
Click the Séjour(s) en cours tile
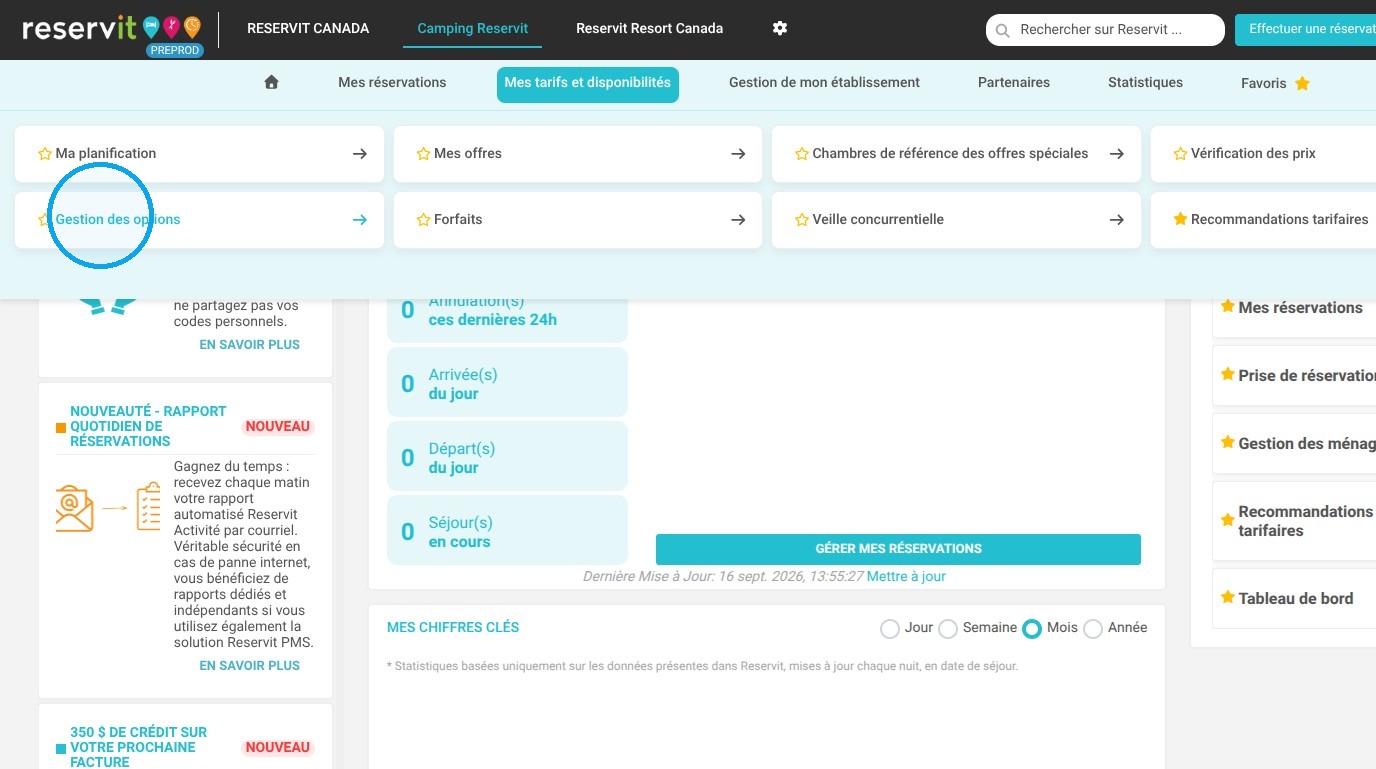(x=507, y=531)
